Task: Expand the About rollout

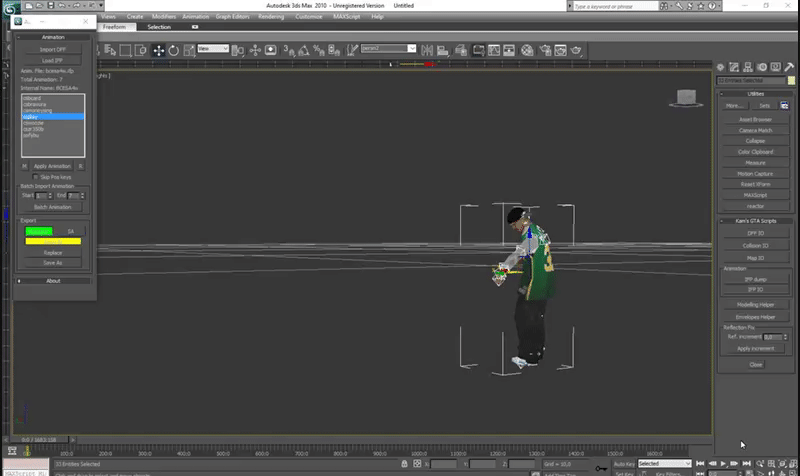Action: tap(53, 281)
